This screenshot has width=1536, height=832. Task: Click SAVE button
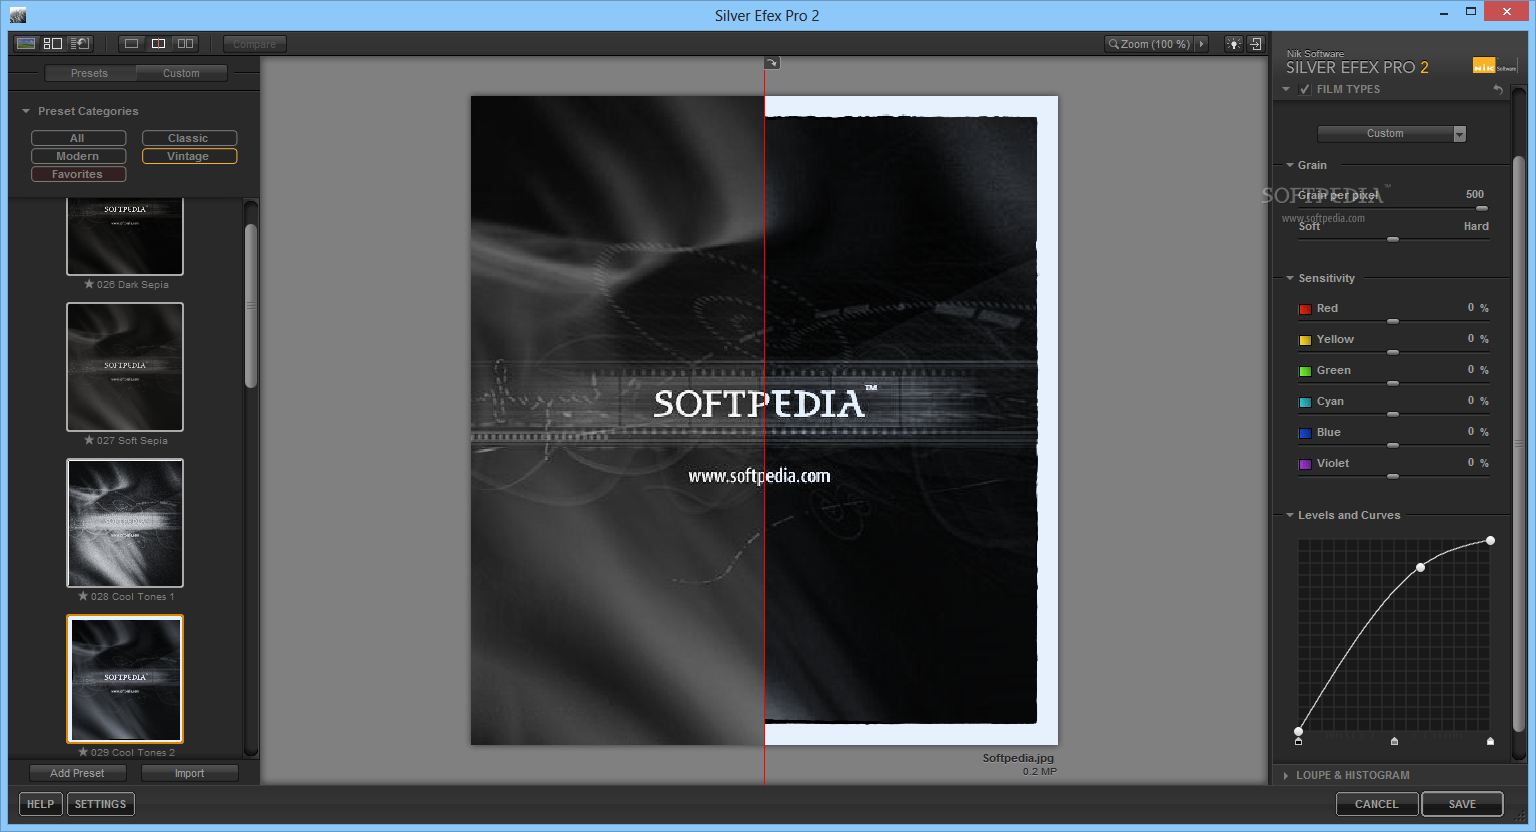coord(1462,804)
